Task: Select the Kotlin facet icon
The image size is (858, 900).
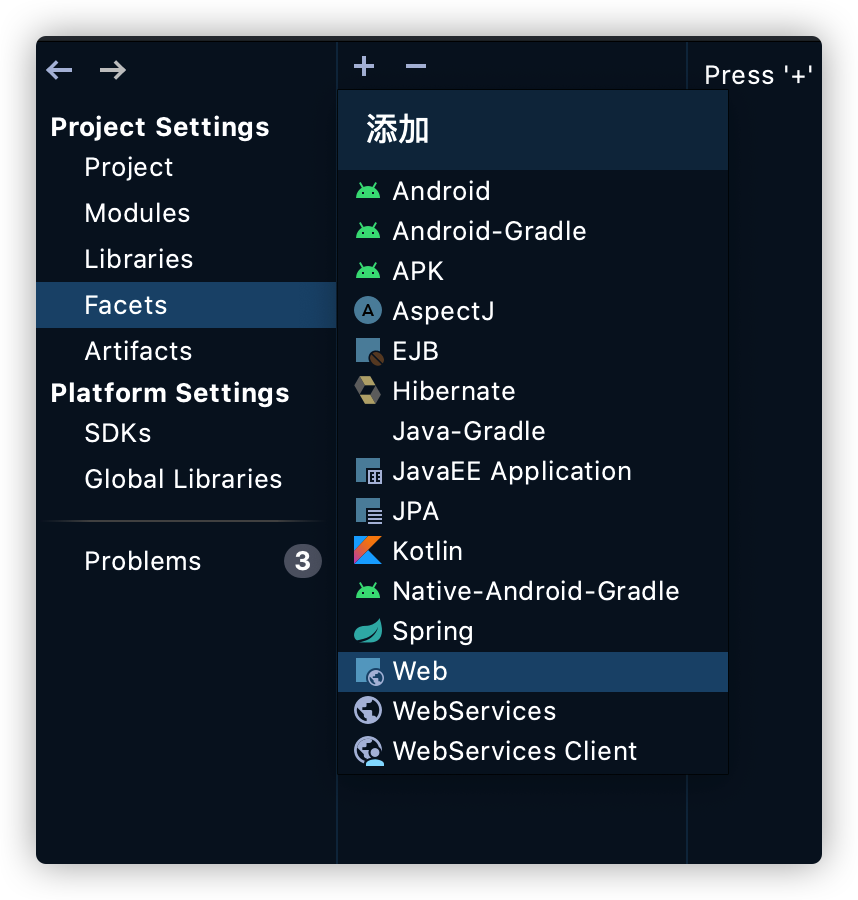Action: [x=368, y=551]
